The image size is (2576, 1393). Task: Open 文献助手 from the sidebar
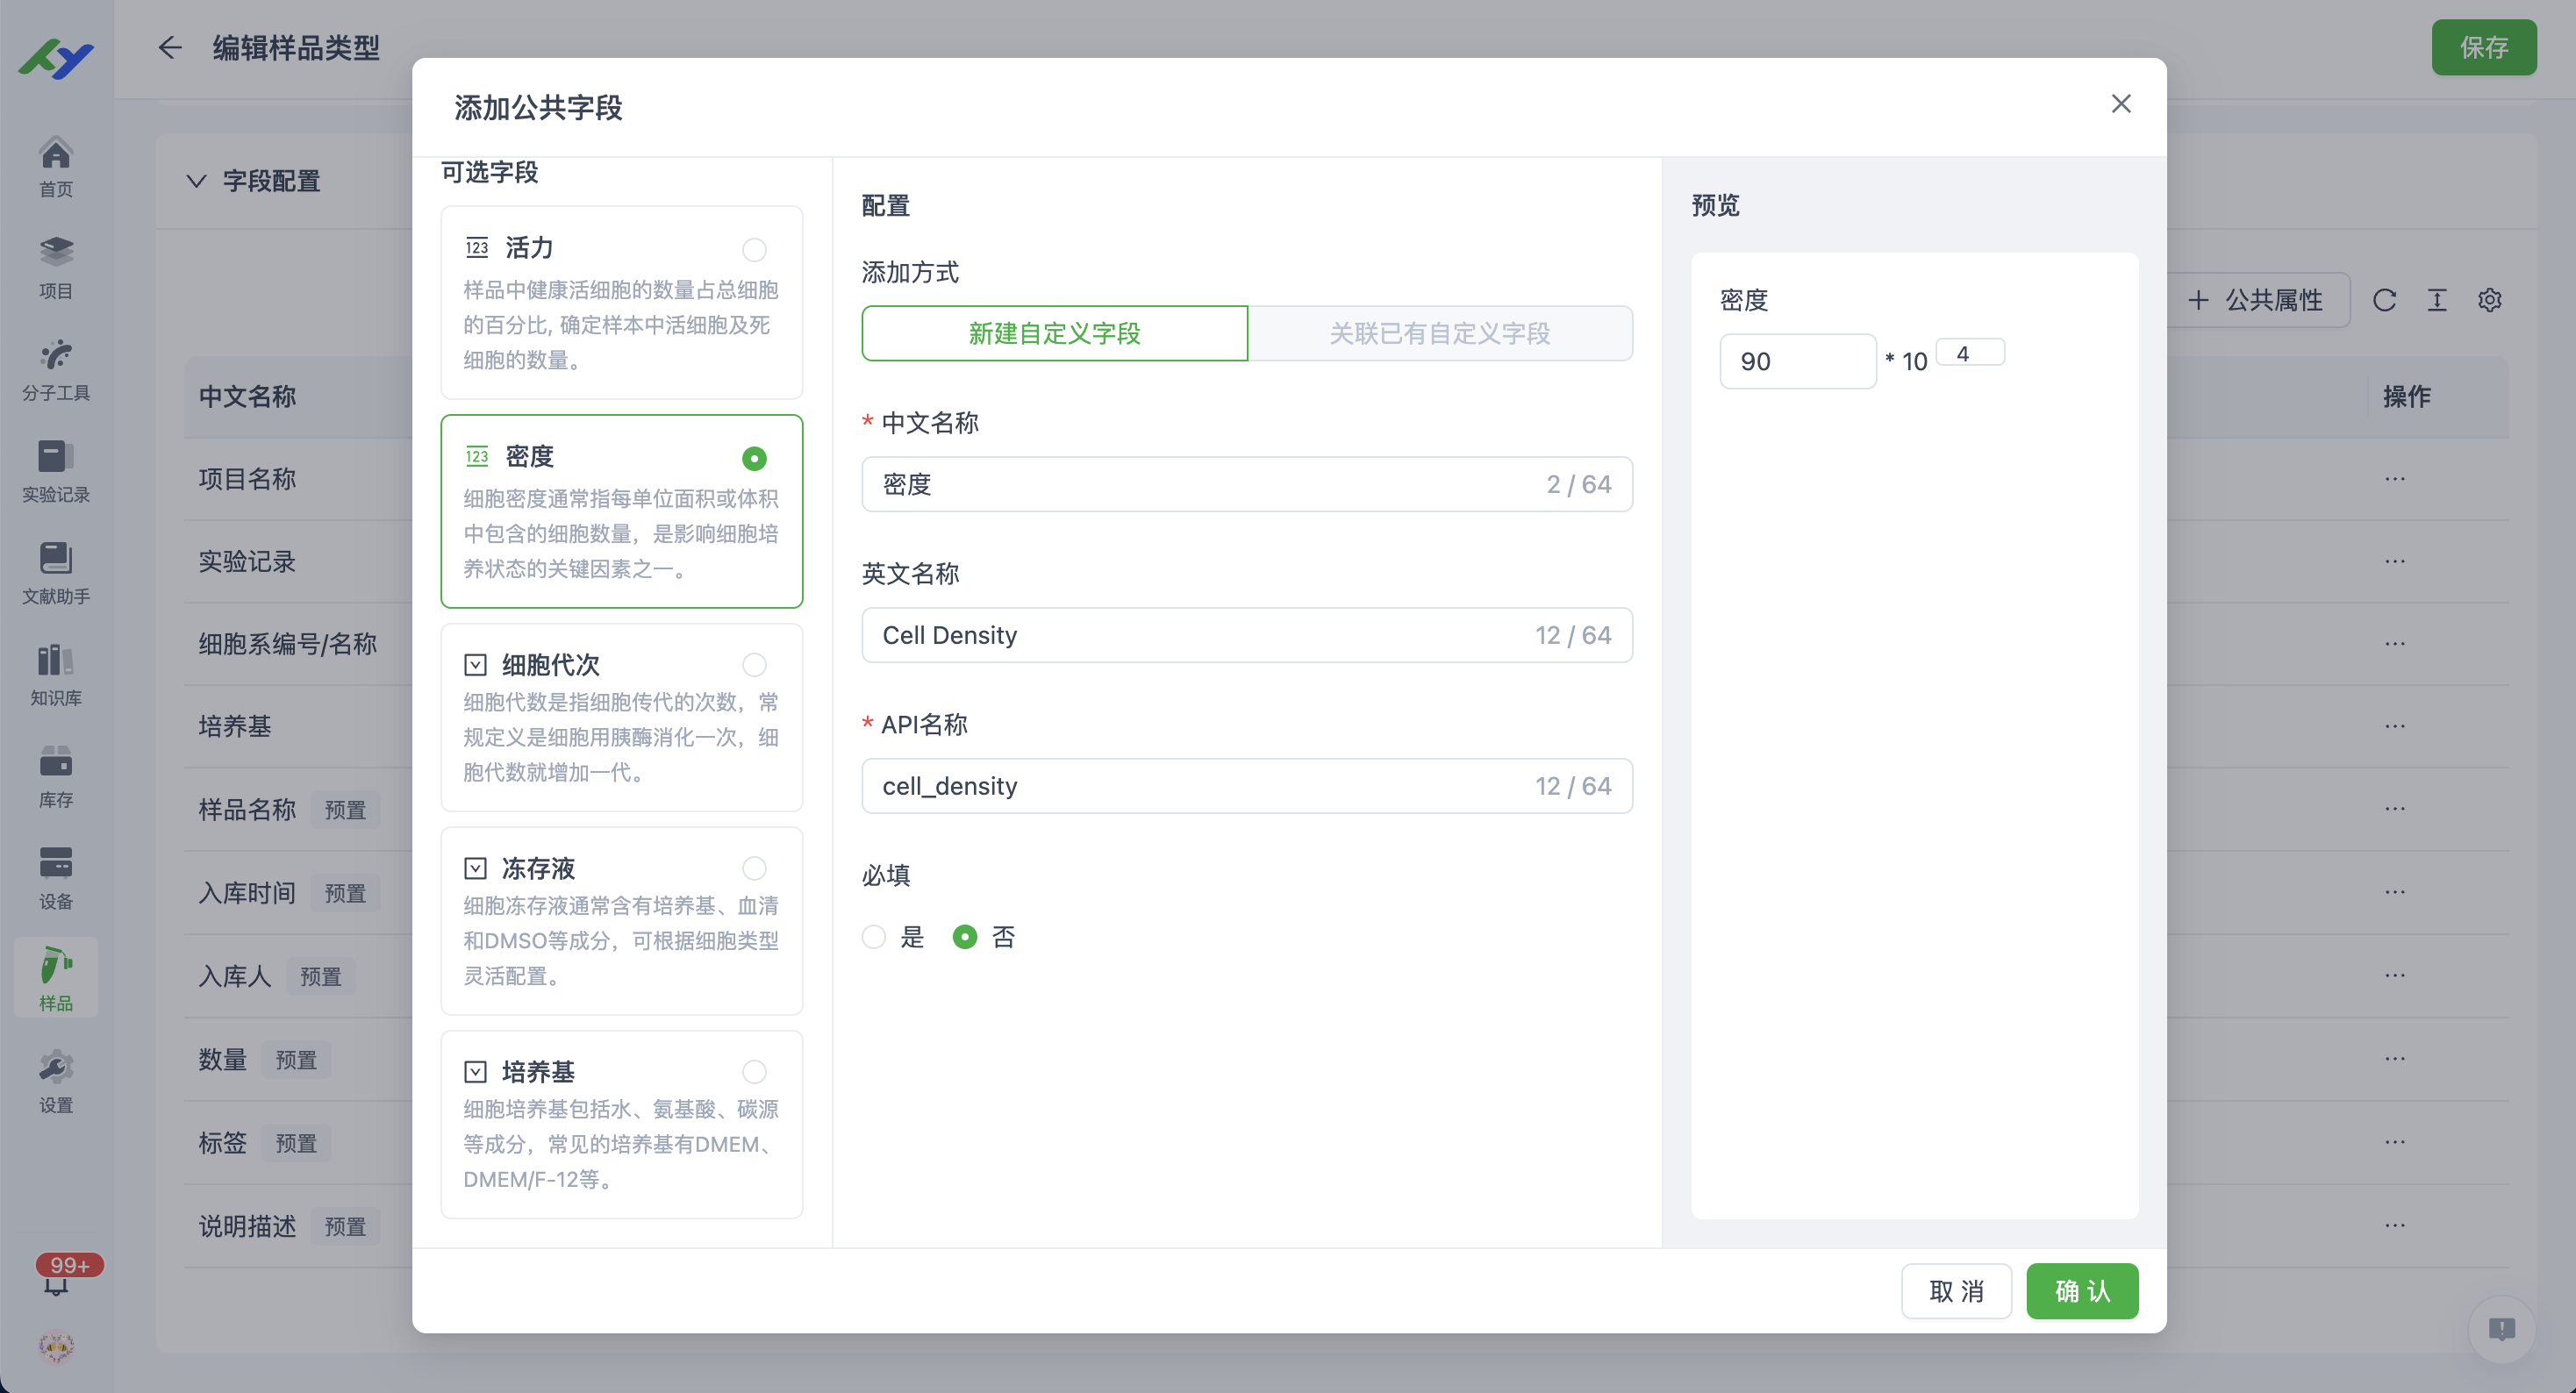[x=55, y=572]
